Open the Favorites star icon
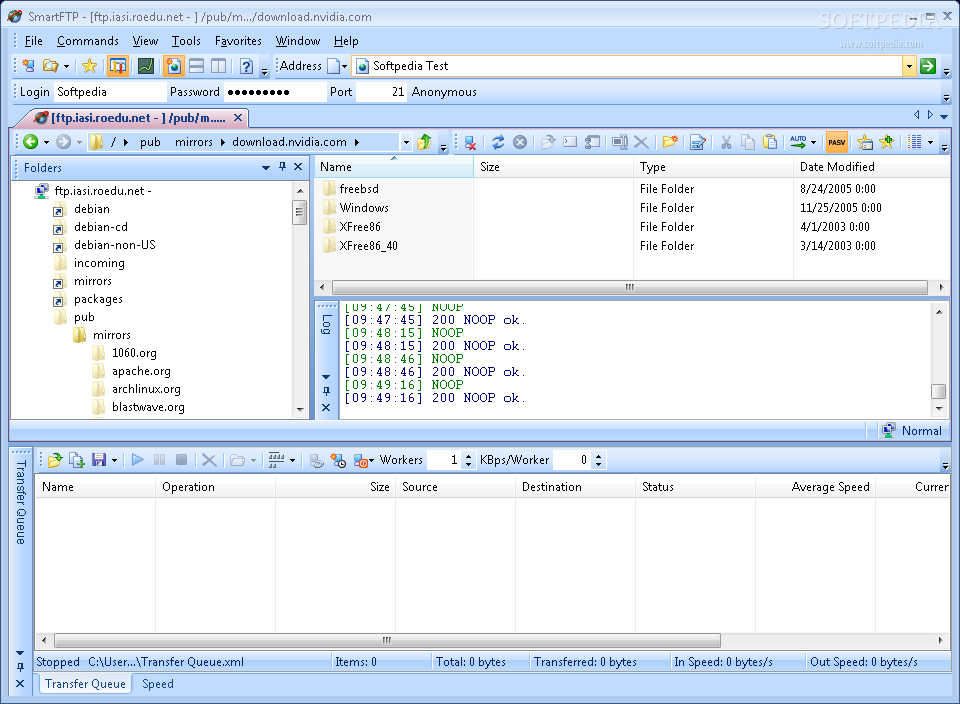This screenshot has height=704, width=960. [x=89, y=66]
